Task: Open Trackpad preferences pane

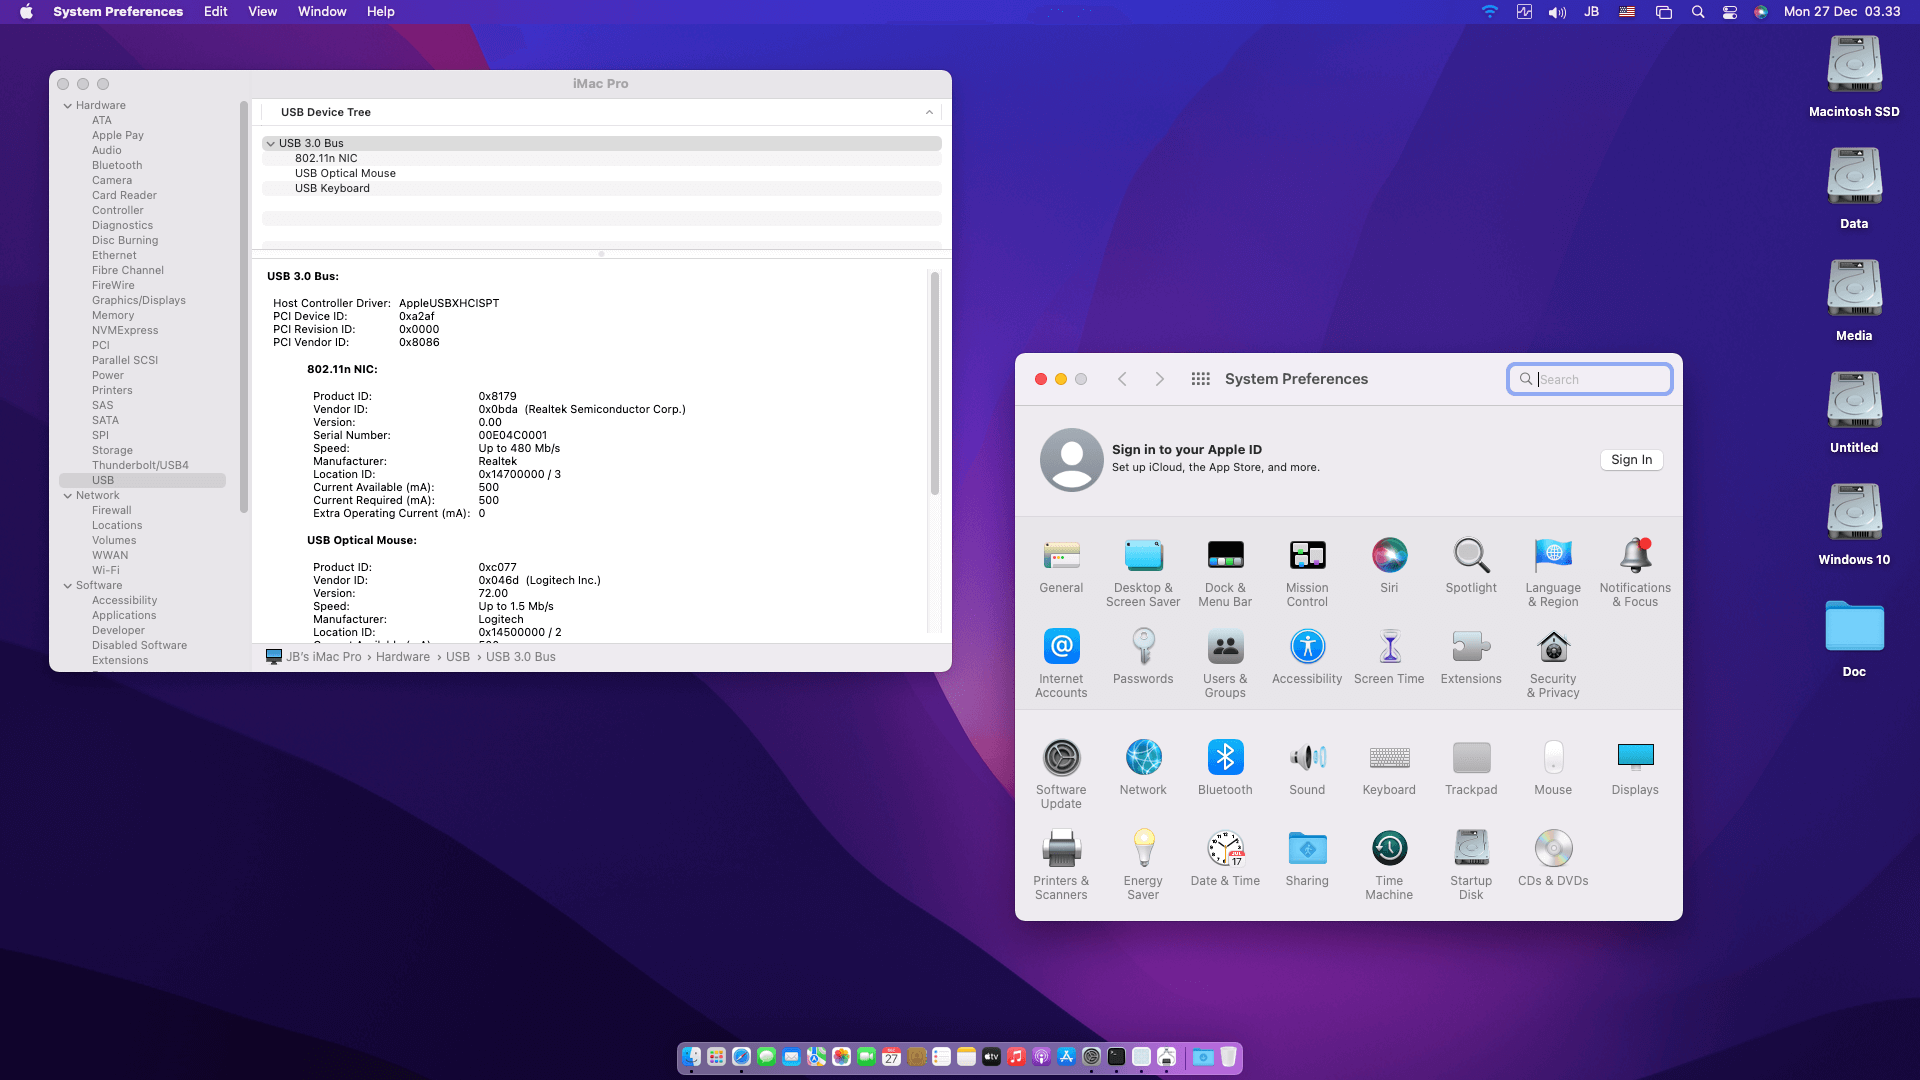Action: pyautogui.click(x=1471, y=768)
